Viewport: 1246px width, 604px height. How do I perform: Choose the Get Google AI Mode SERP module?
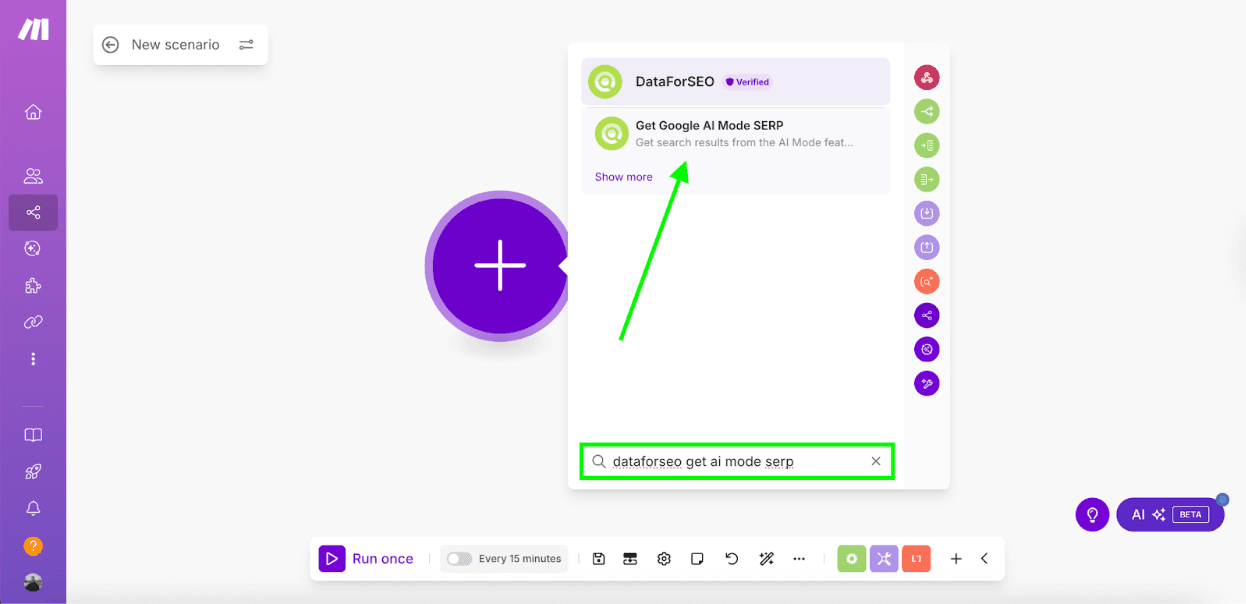point(735,133)
